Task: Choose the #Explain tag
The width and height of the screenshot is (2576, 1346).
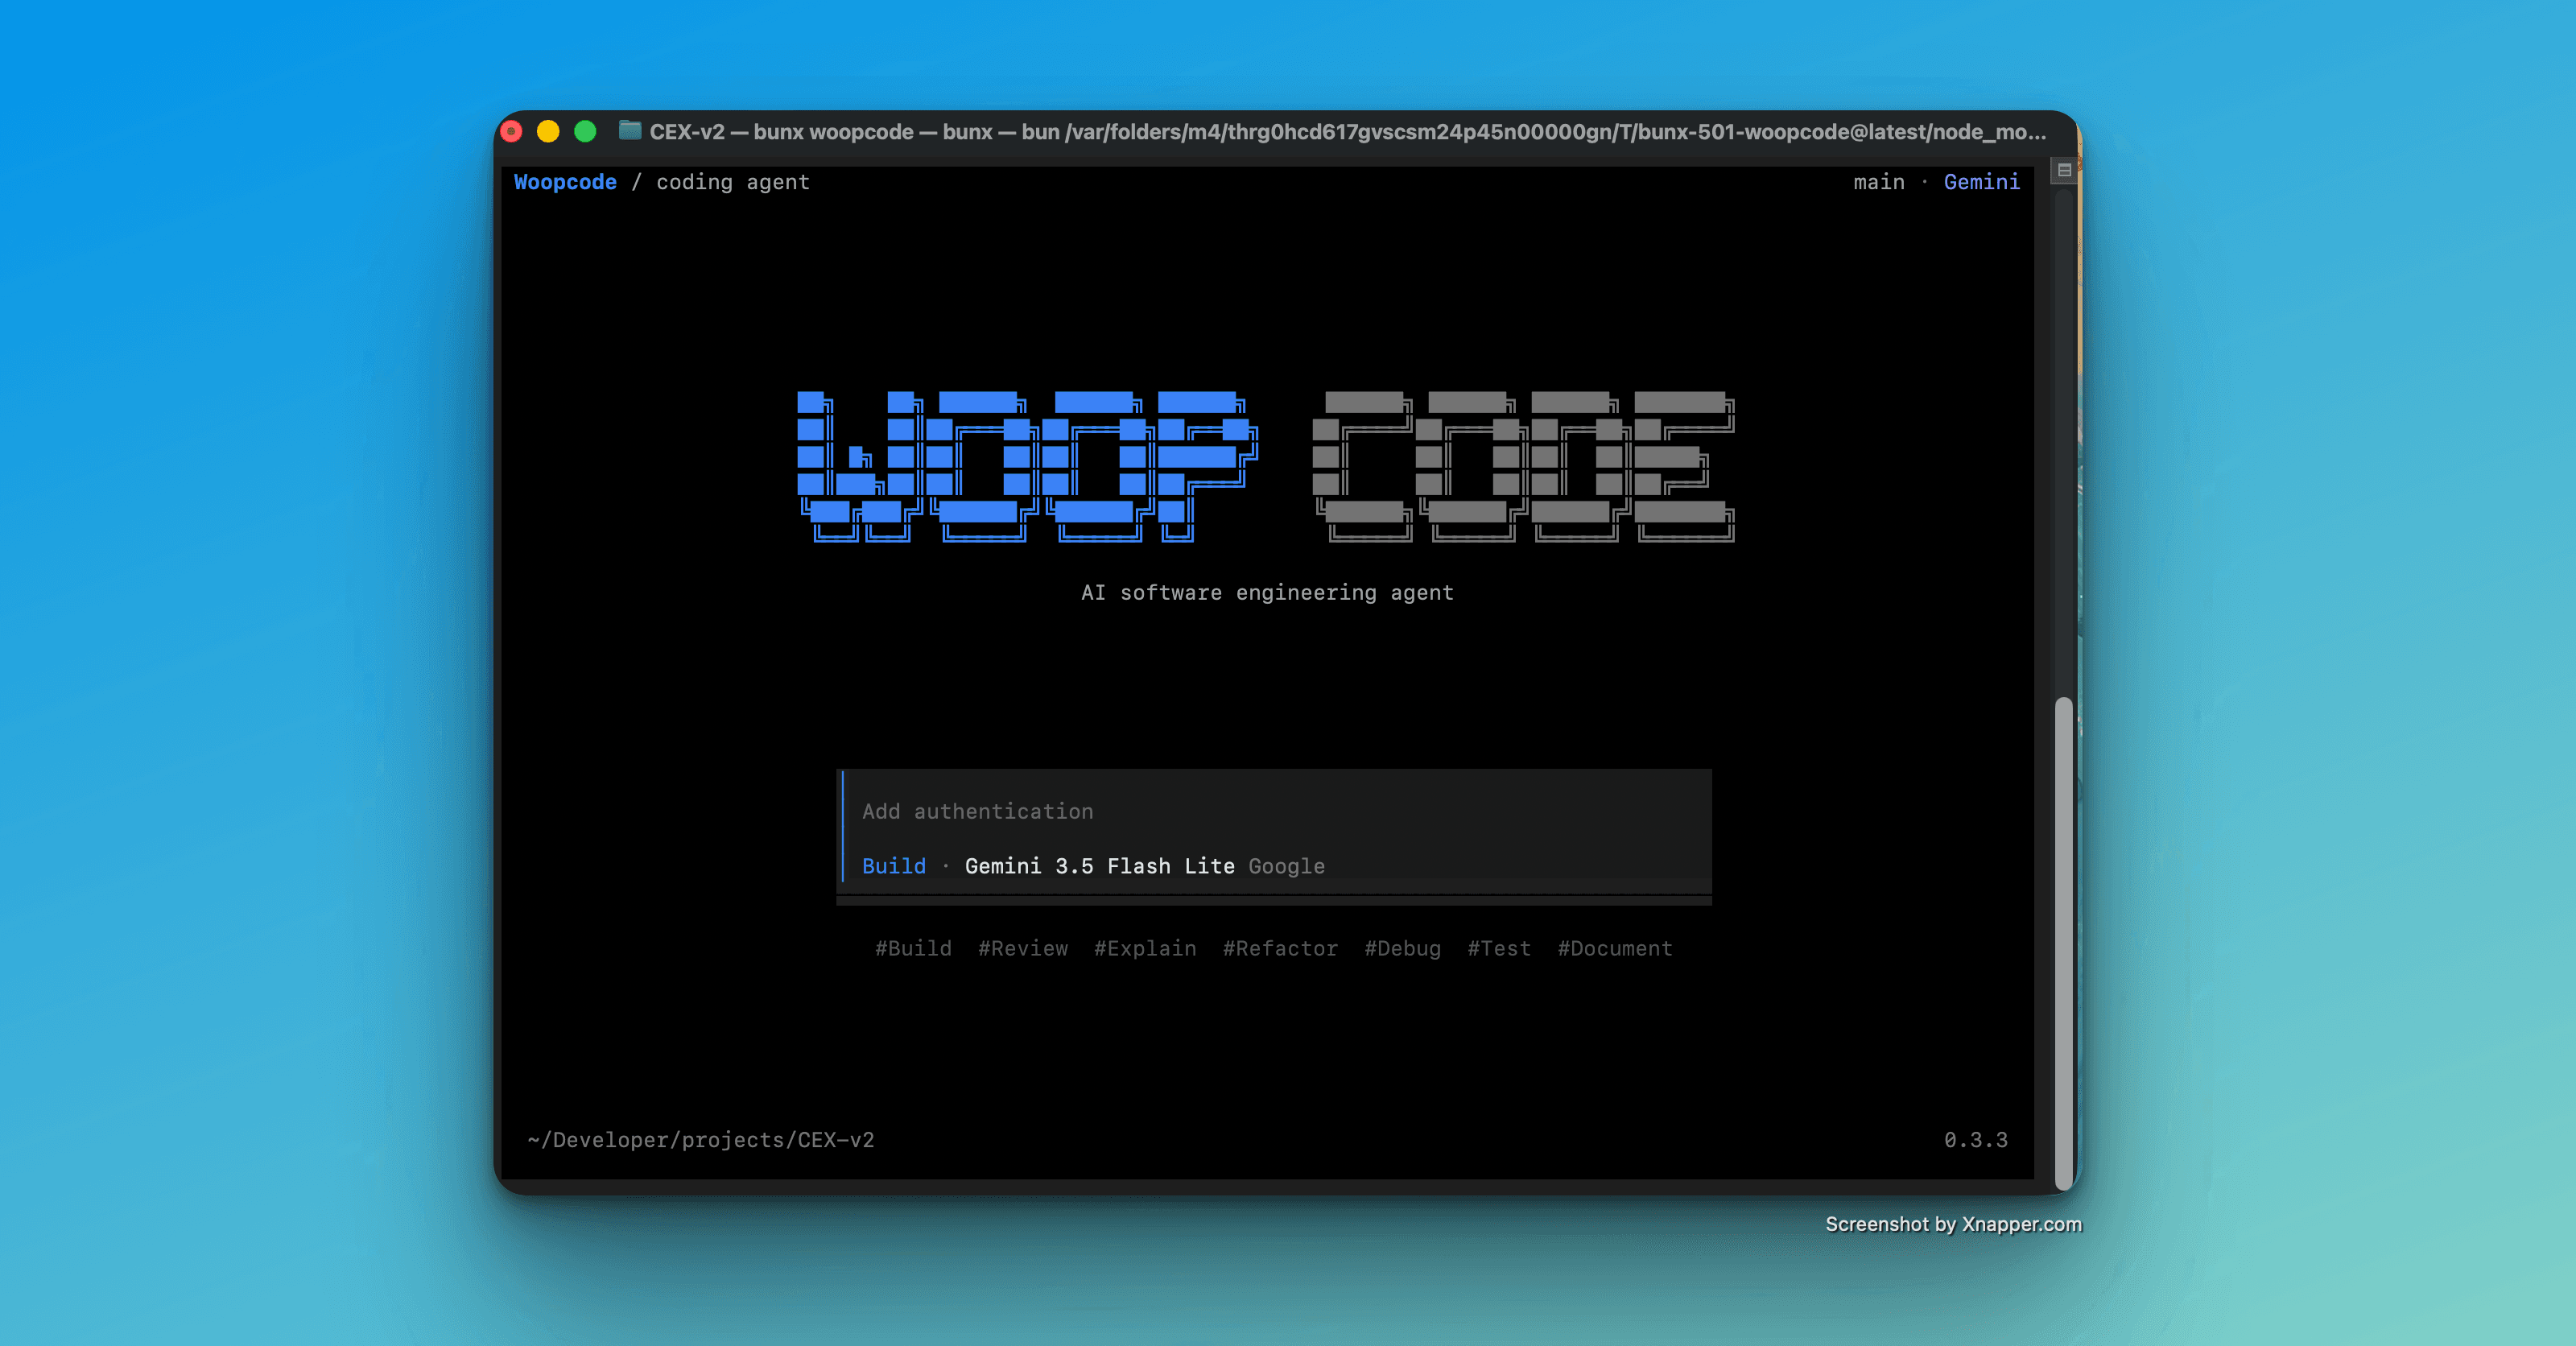Action: [1145, 948]
